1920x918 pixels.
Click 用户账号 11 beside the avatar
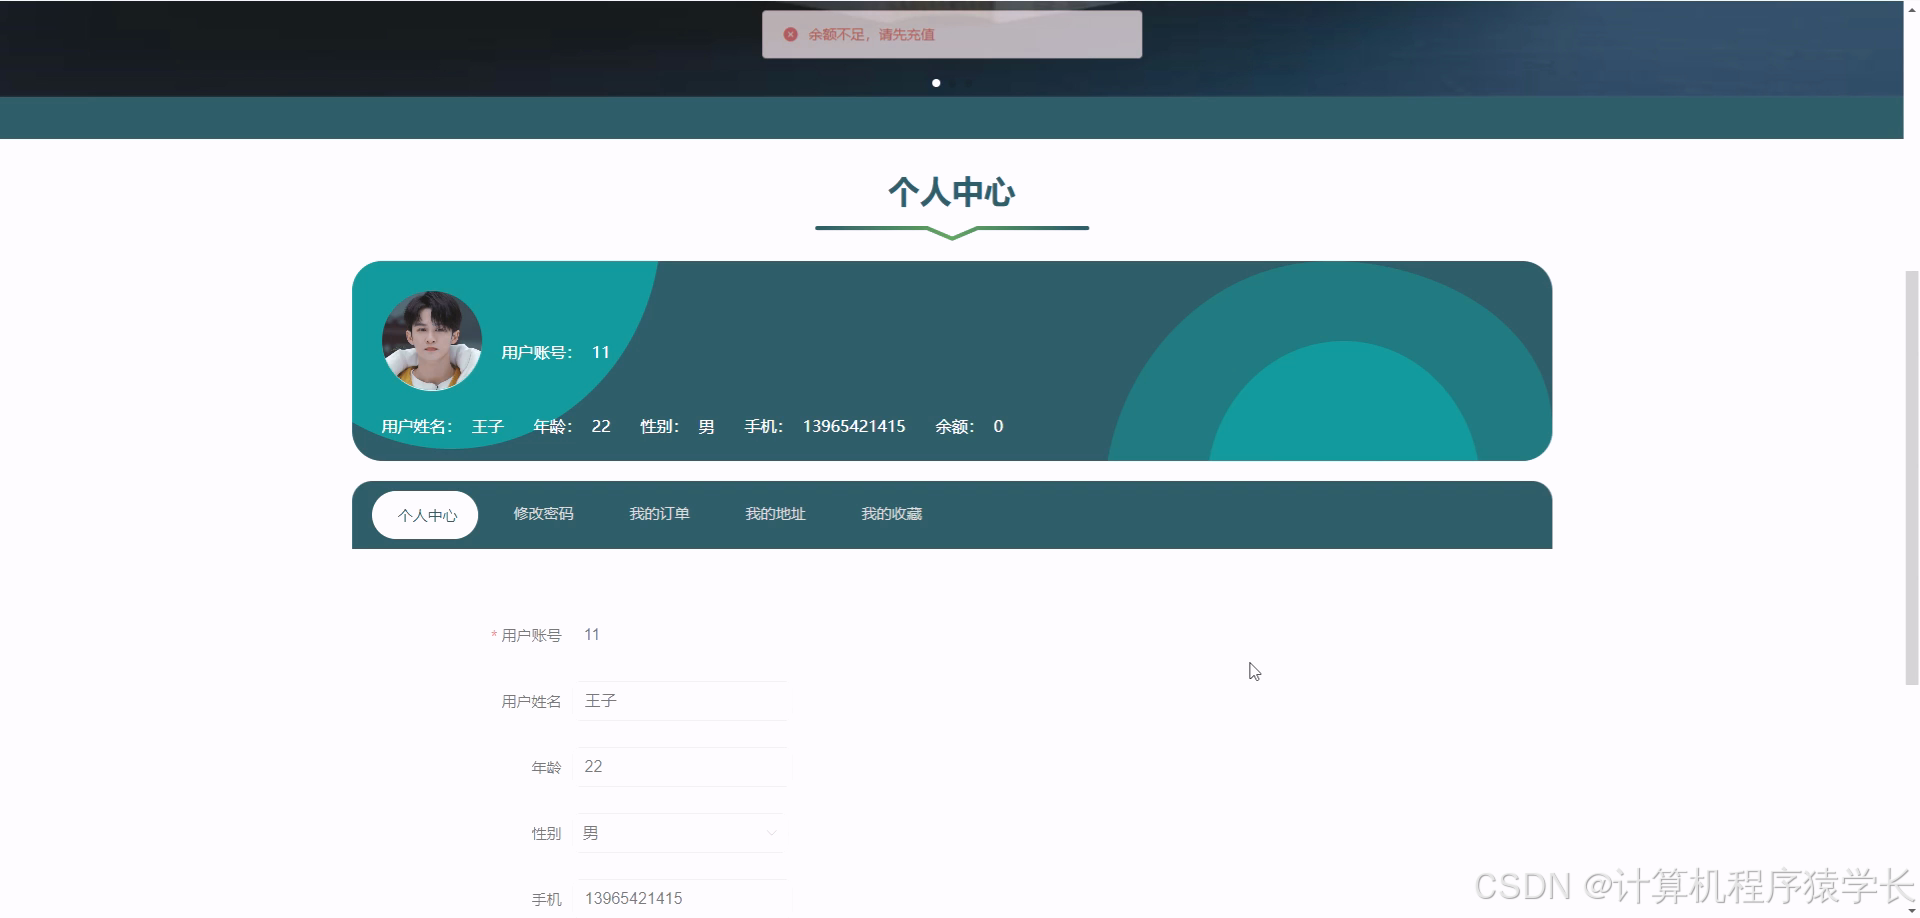[555, 352]
